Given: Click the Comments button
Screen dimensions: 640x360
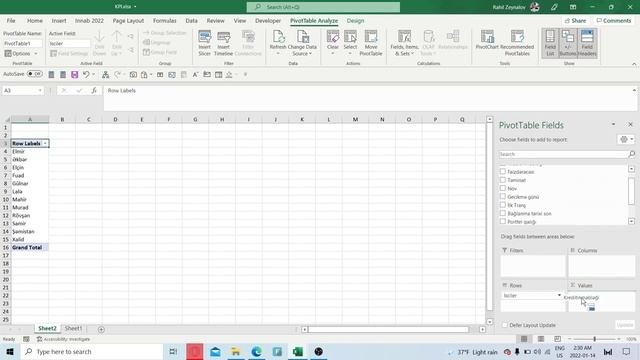Looking at the screenshot, I should (x=613, y=20).
